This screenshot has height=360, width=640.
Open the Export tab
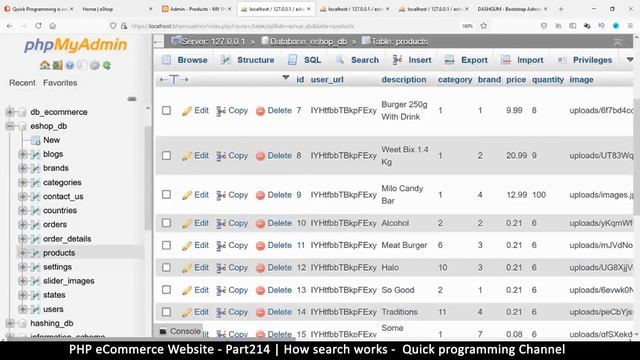(466, 60)
